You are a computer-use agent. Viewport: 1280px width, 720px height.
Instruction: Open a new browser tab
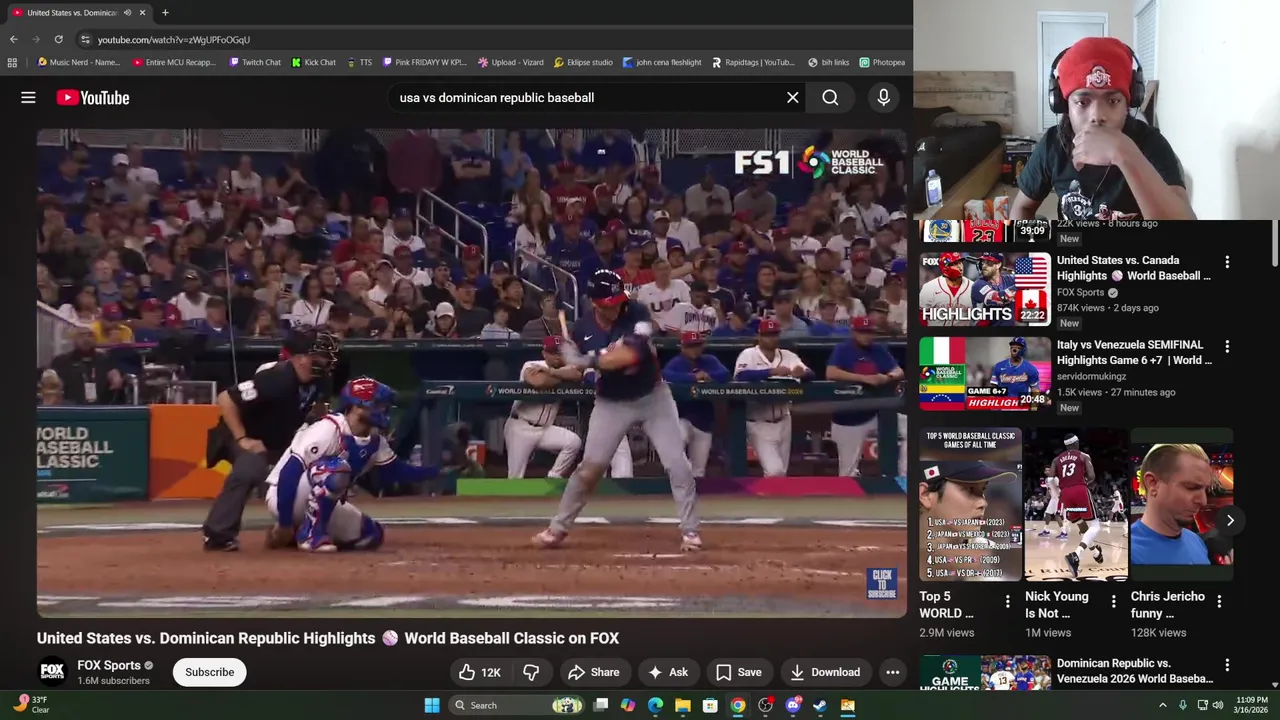tap(165, 13)
